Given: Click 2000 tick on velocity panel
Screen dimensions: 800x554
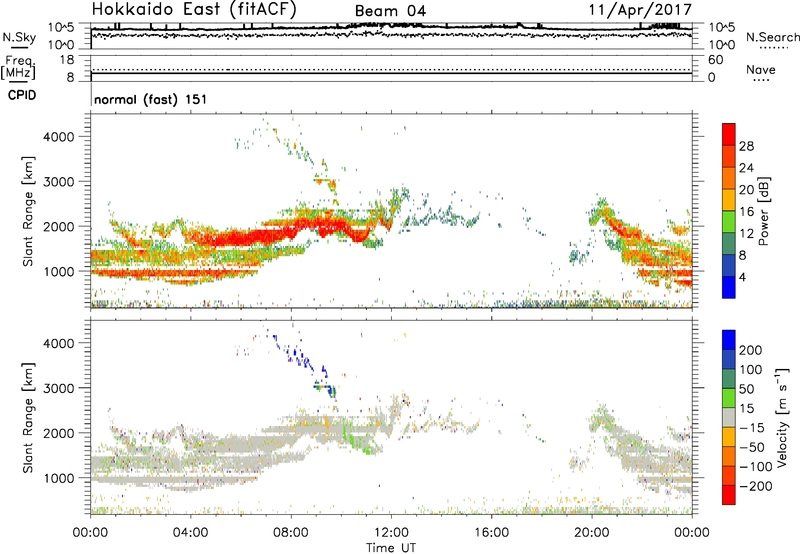Looking at the screenshot, I should 58,433.
